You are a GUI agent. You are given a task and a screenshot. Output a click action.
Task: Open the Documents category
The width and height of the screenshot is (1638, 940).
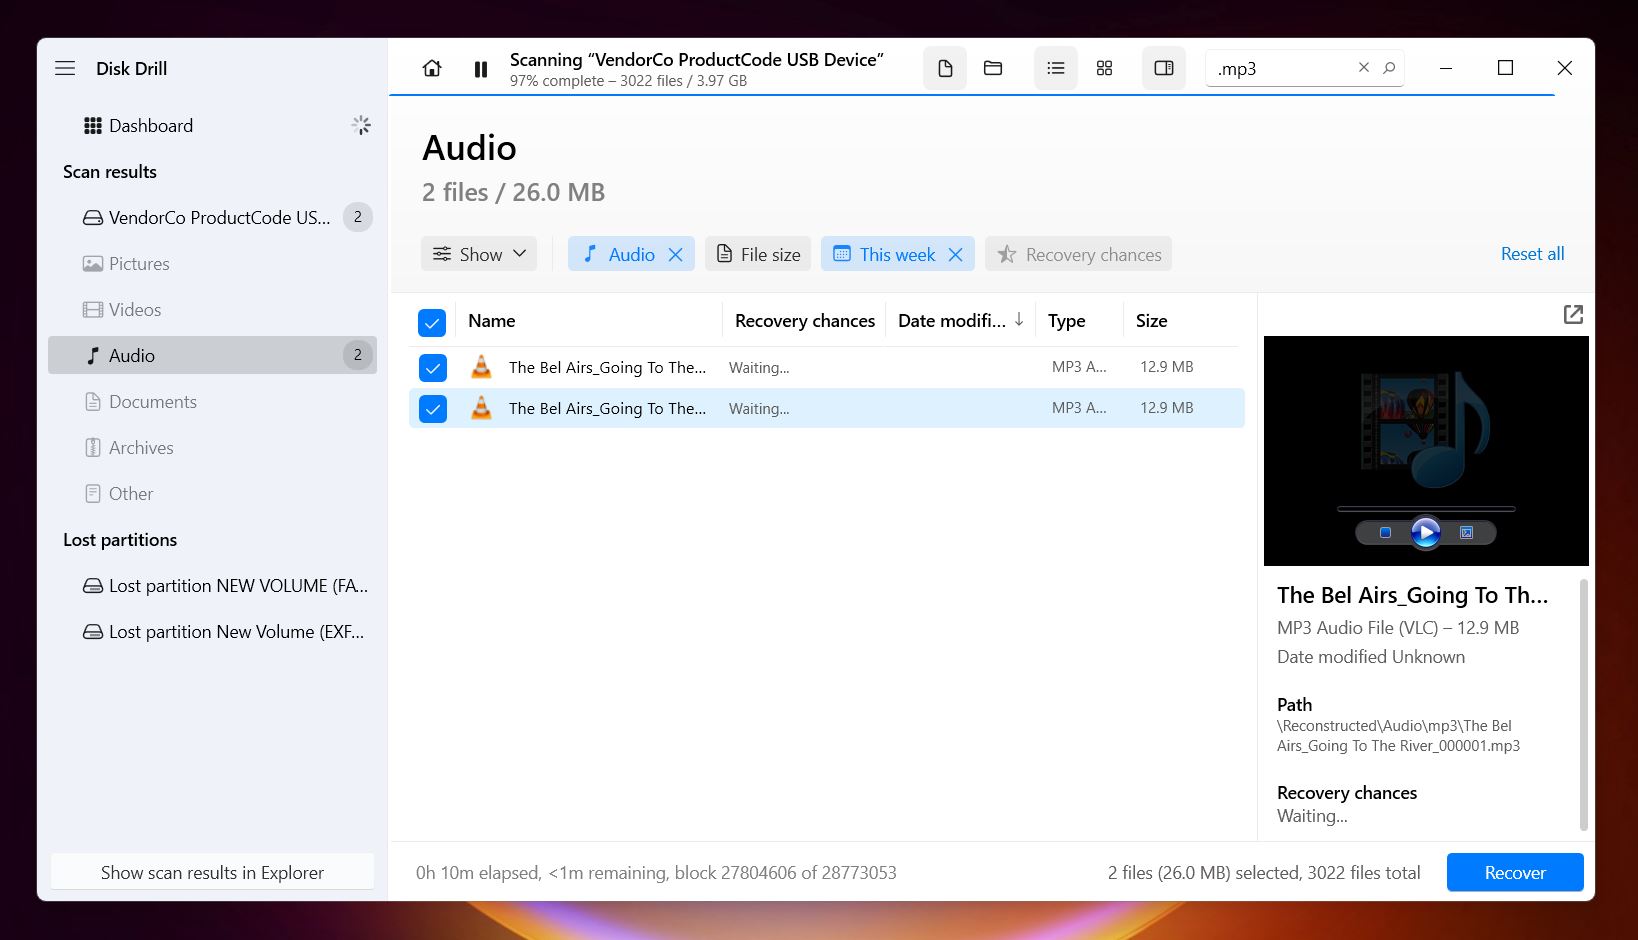pos(212,401)
